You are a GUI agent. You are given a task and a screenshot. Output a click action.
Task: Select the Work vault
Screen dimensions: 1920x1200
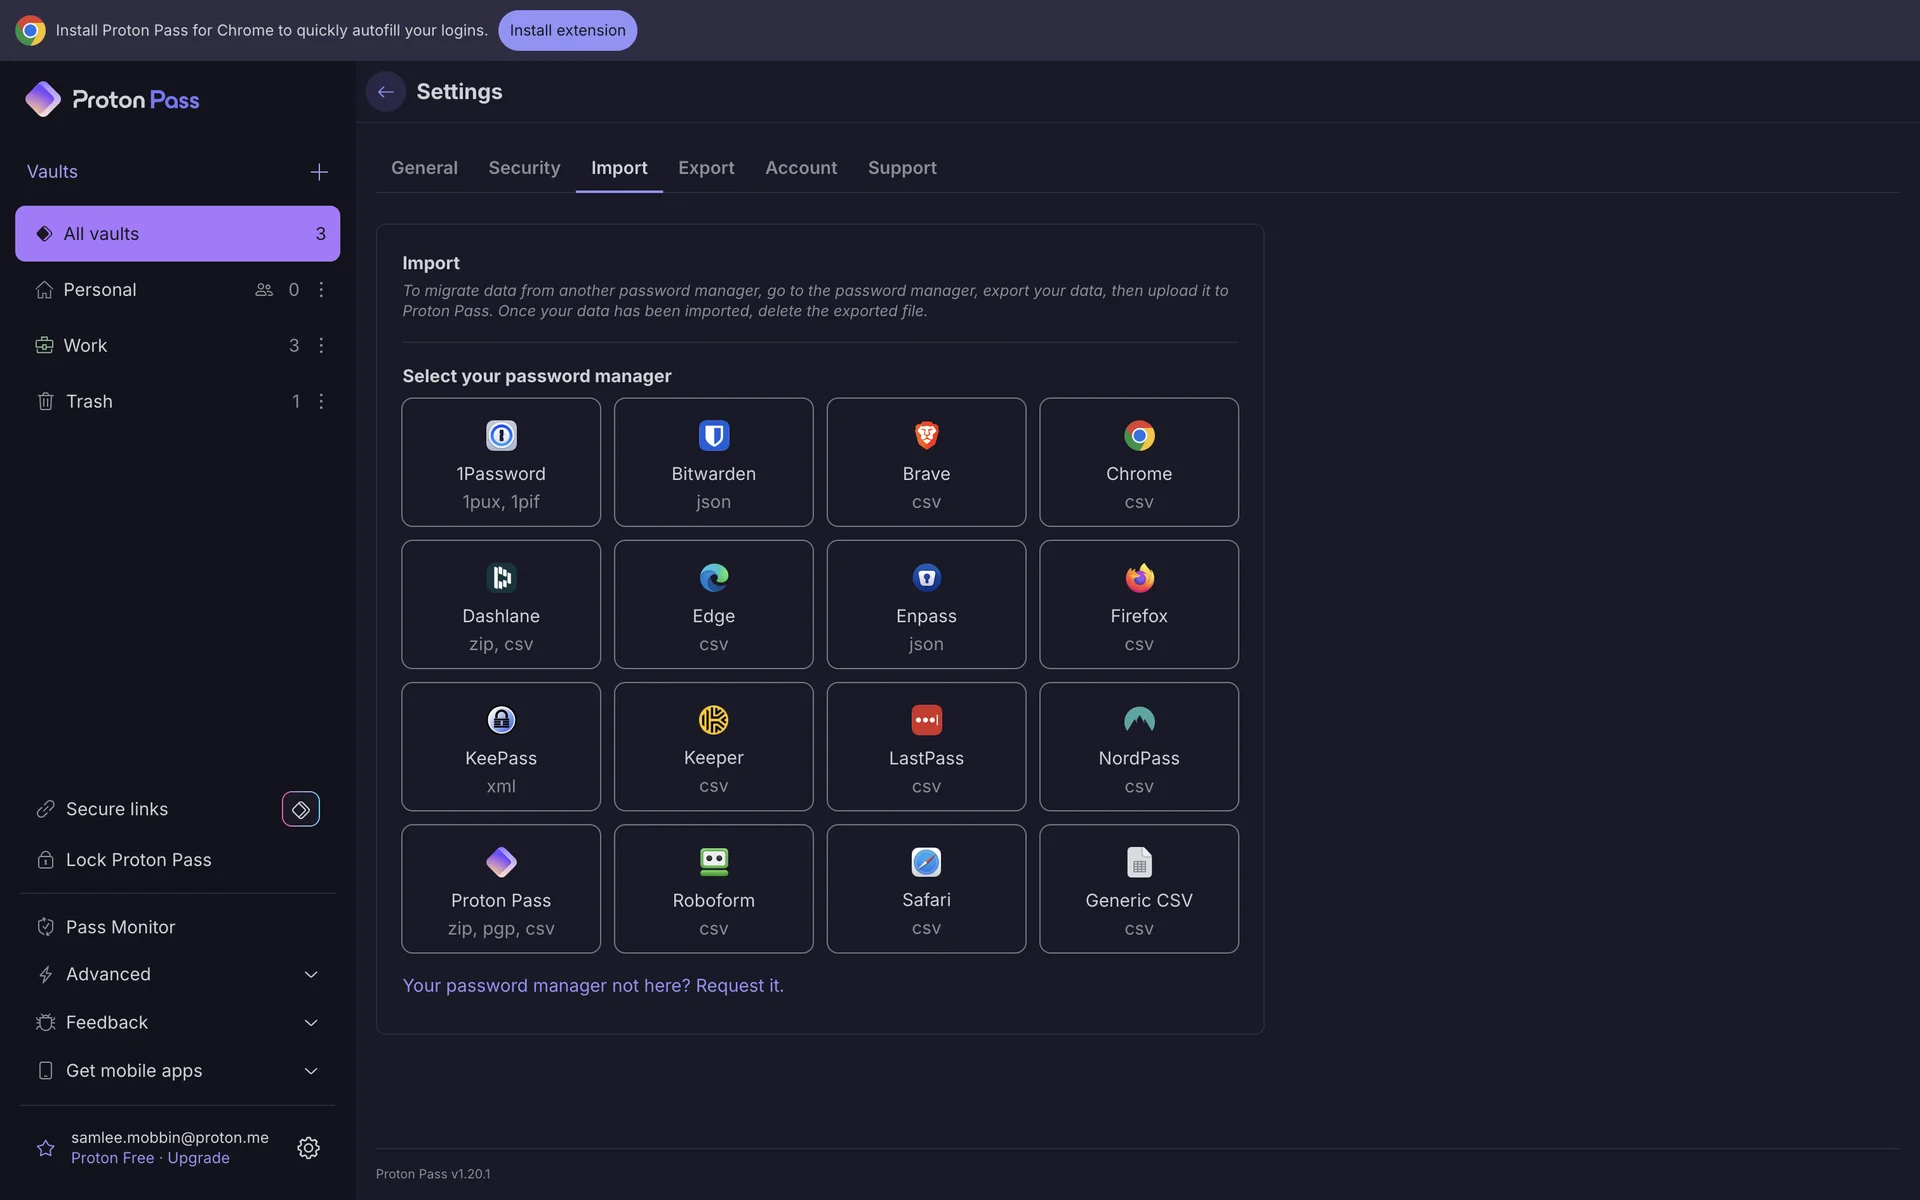[86, 345]
